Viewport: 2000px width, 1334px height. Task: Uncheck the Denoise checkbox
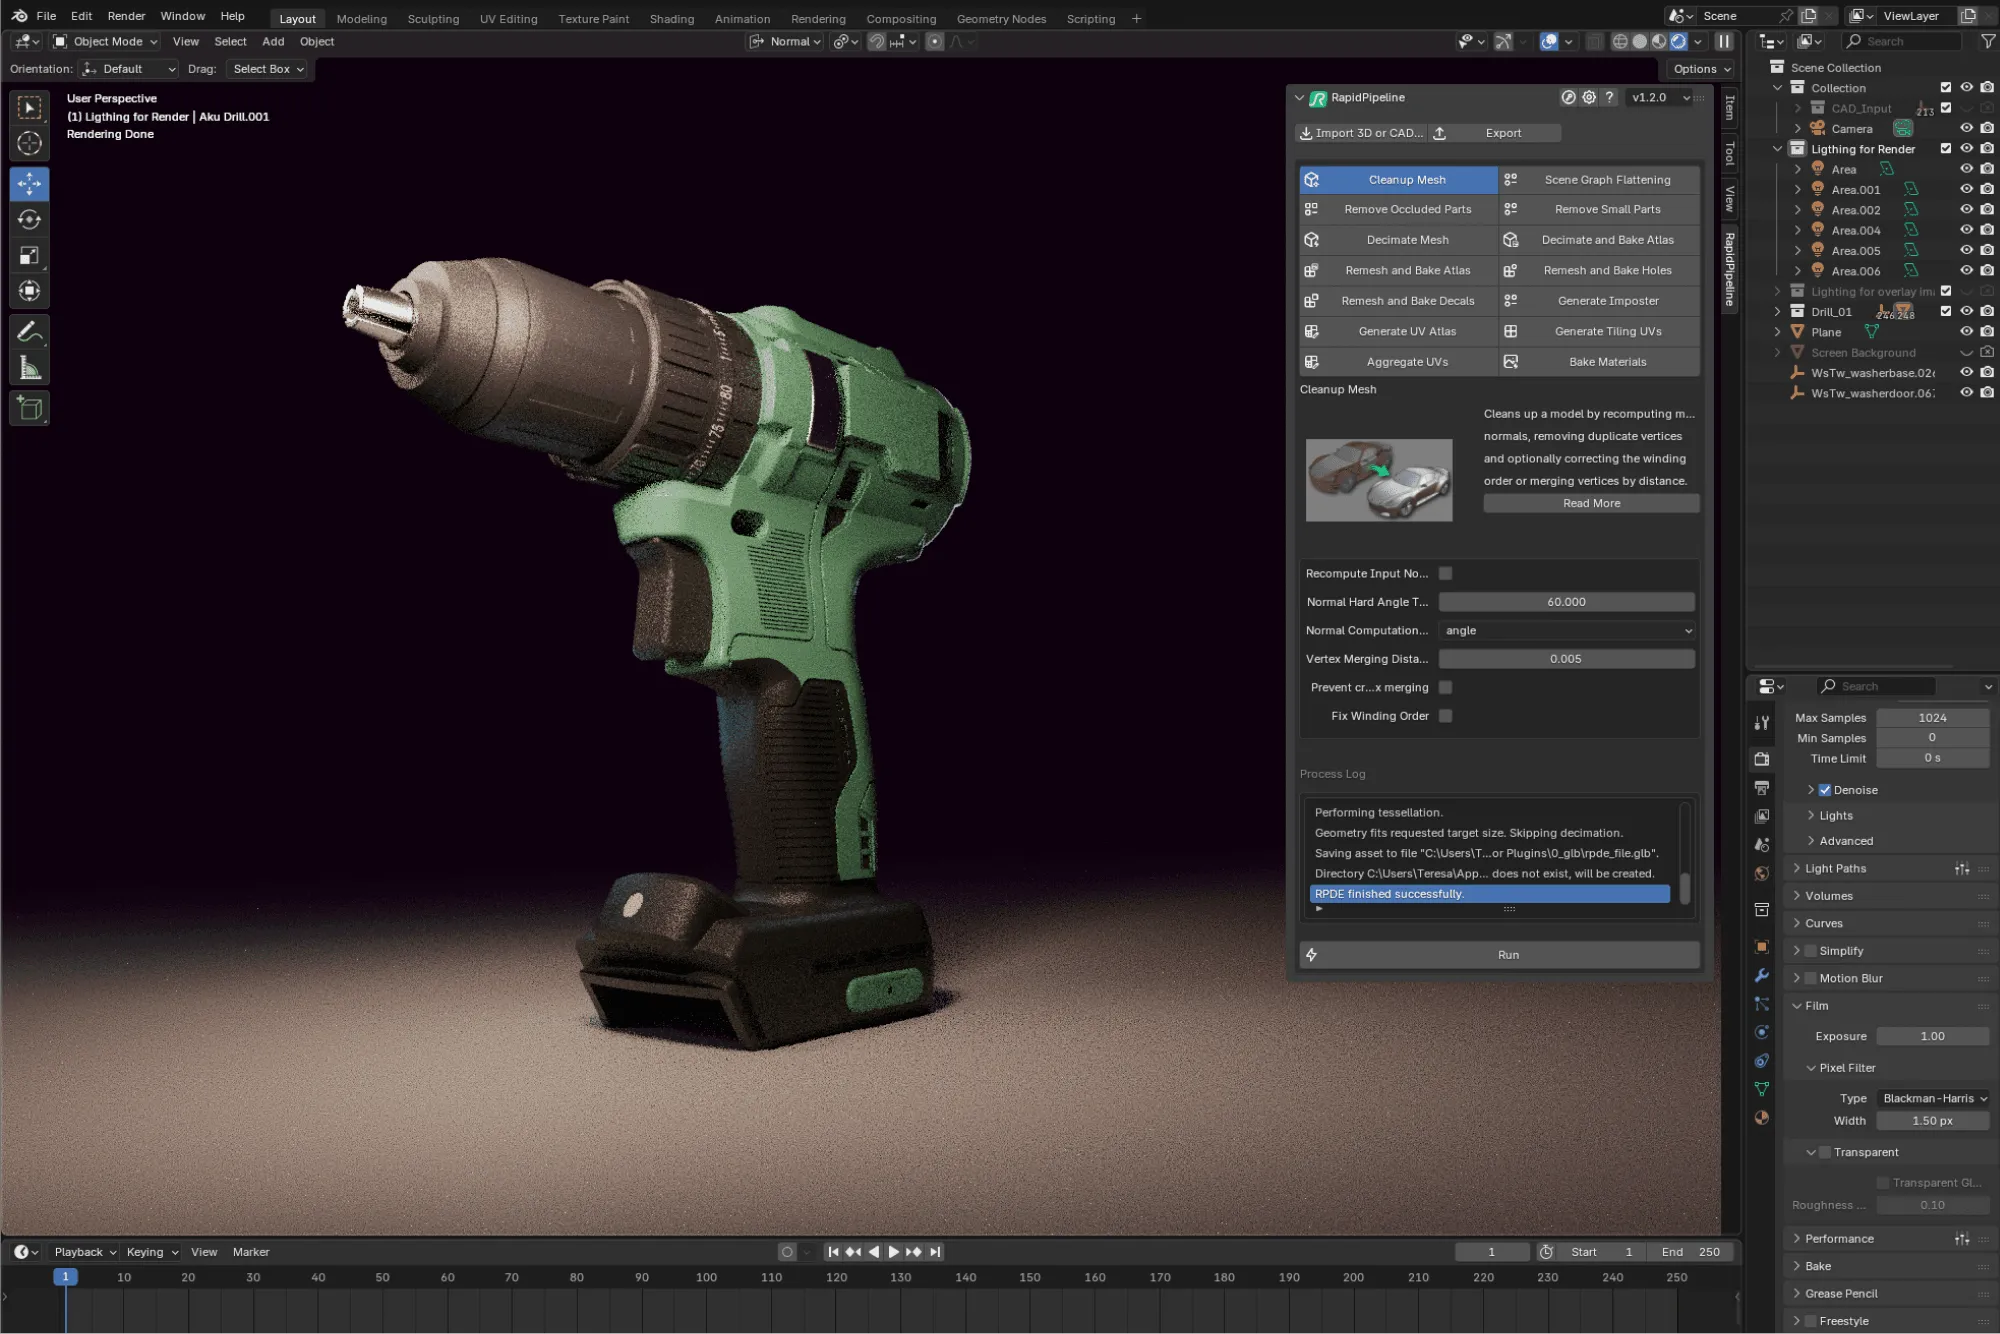1825,790
